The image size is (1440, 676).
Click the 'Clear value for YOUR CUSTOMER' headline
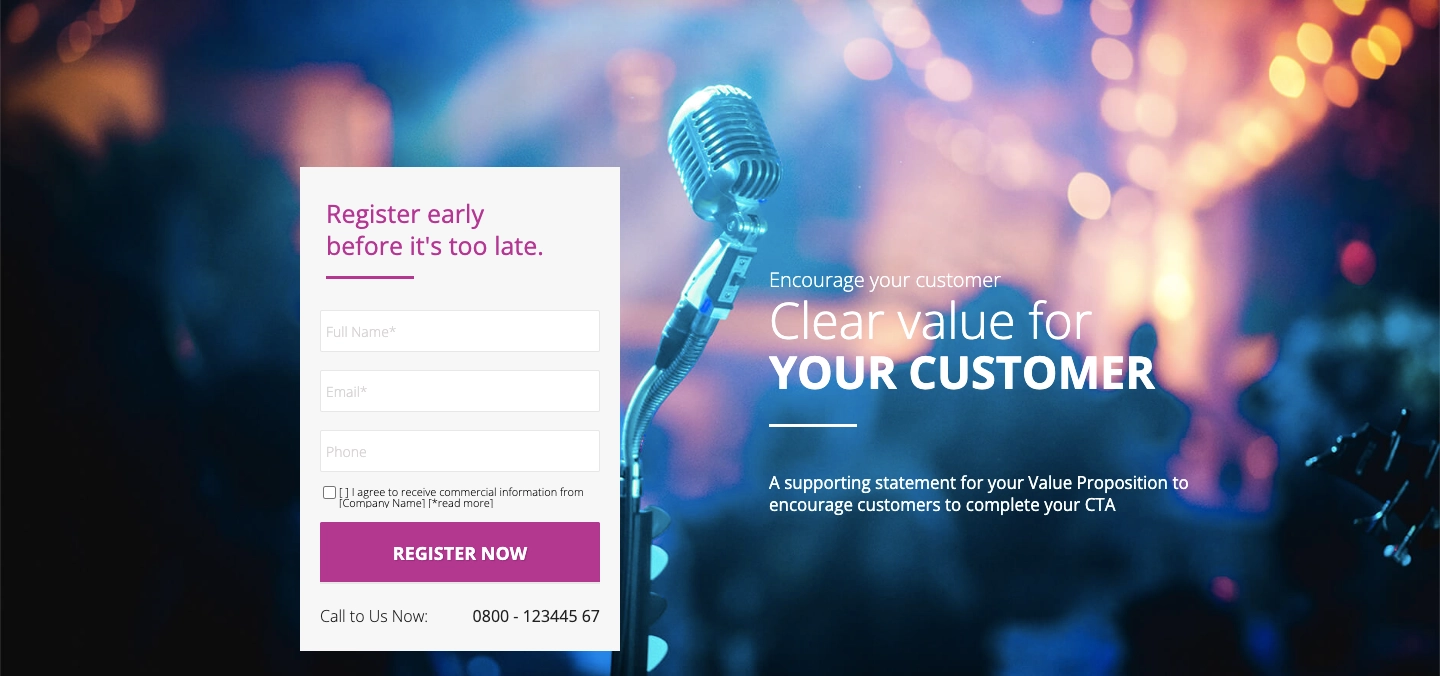pyautogui.click(x=960, y=347)
